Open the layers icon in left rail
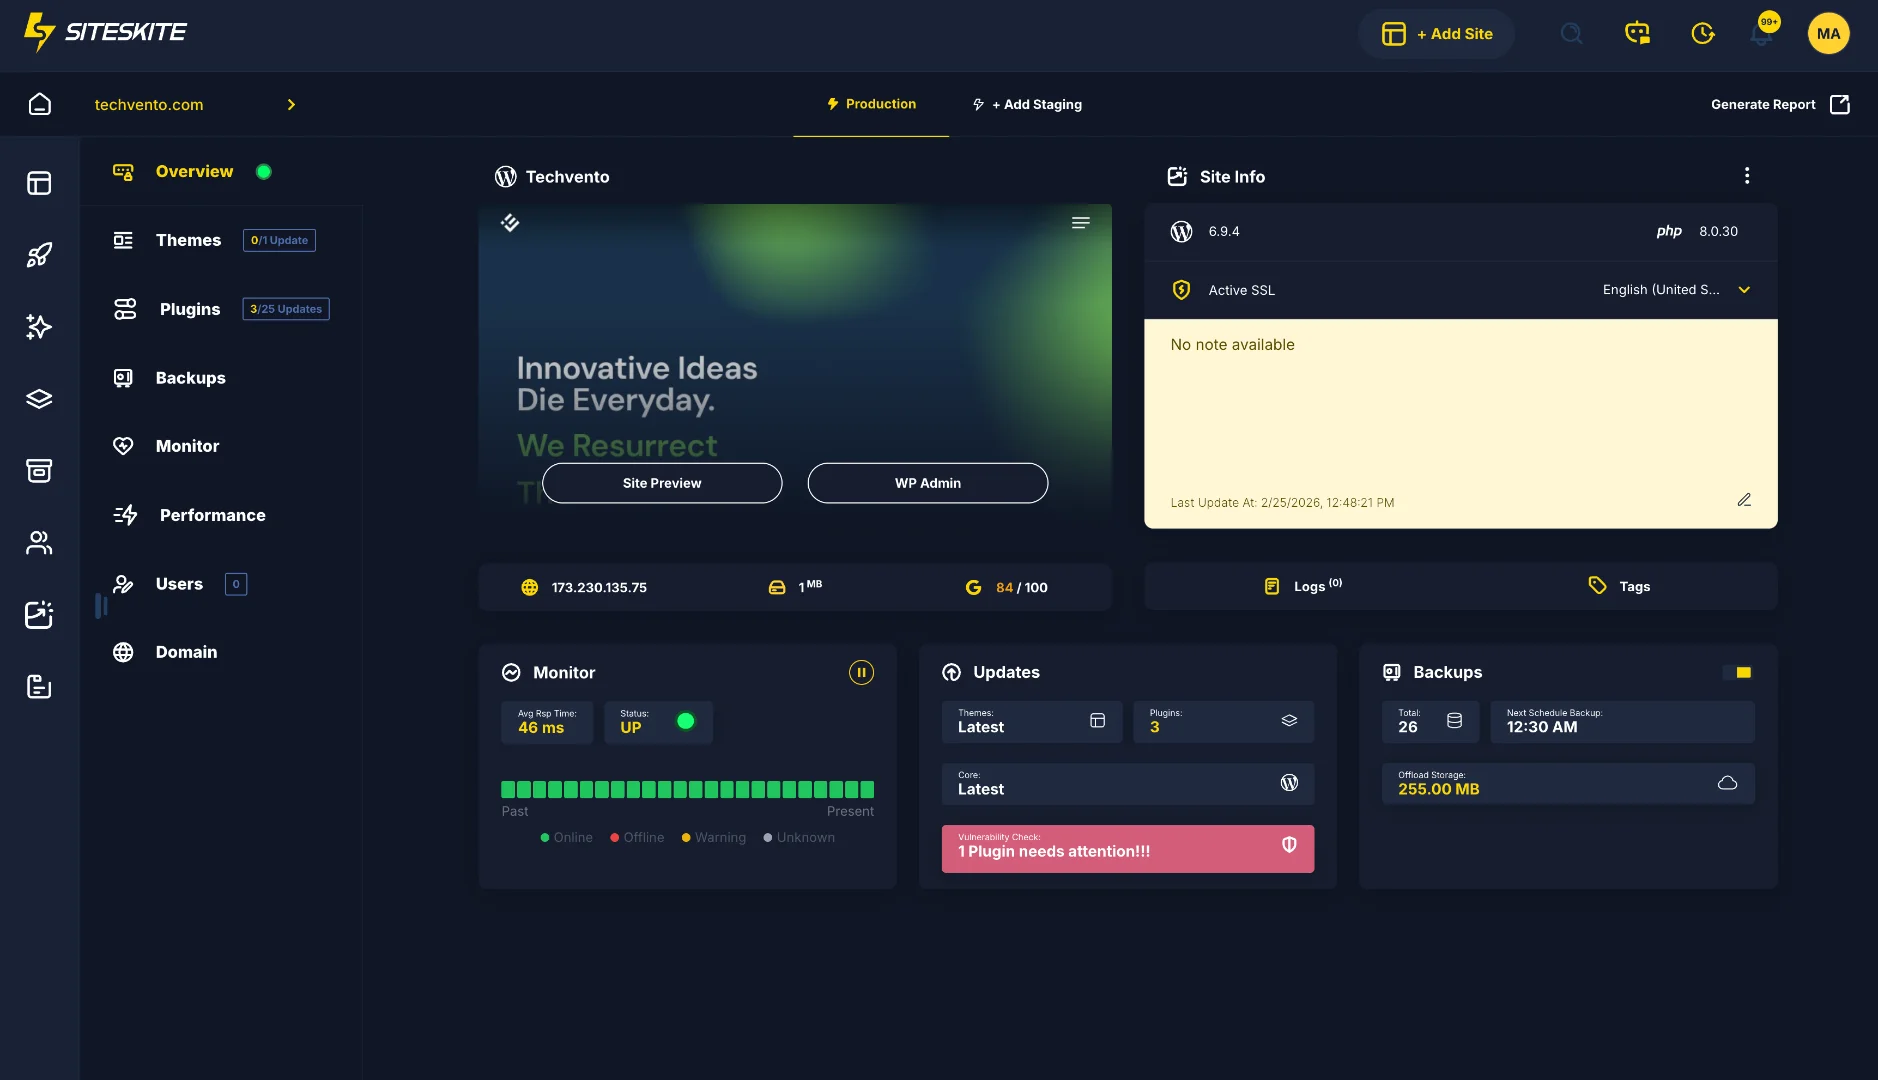This screenshot has height=1080, width=1878. (39, 399)
